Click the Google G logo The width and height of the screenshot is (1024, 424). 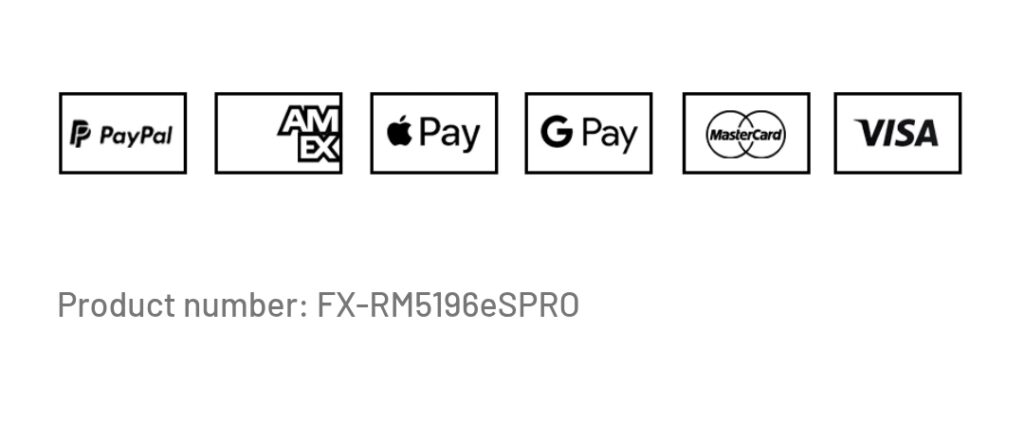556,131
